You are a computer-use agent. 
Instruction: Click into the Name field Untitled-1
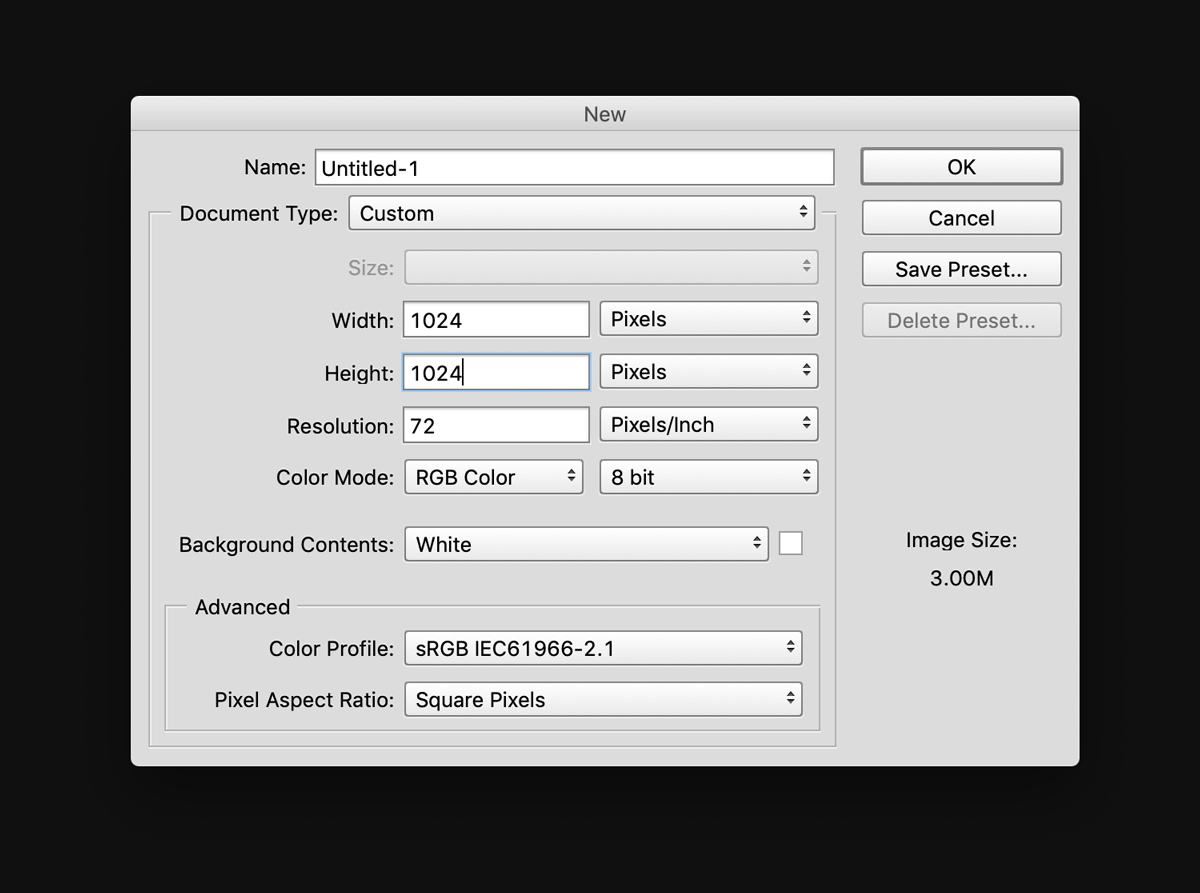pos(574,168)
